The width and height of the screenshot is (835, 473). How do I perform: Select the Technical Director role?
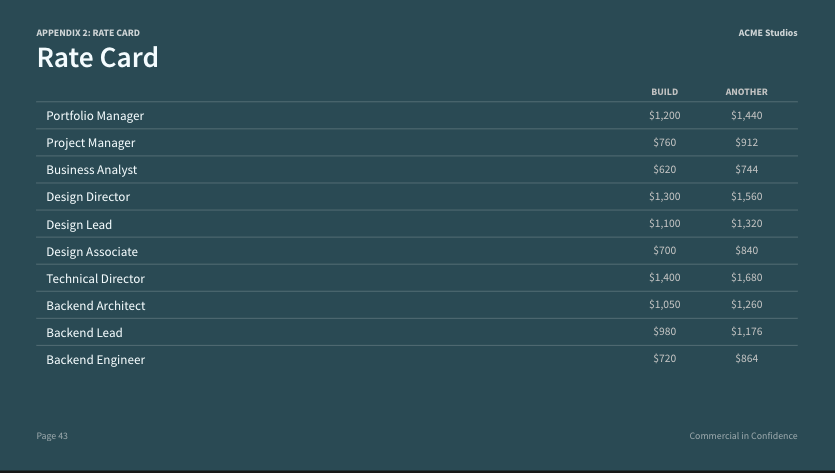95,279
